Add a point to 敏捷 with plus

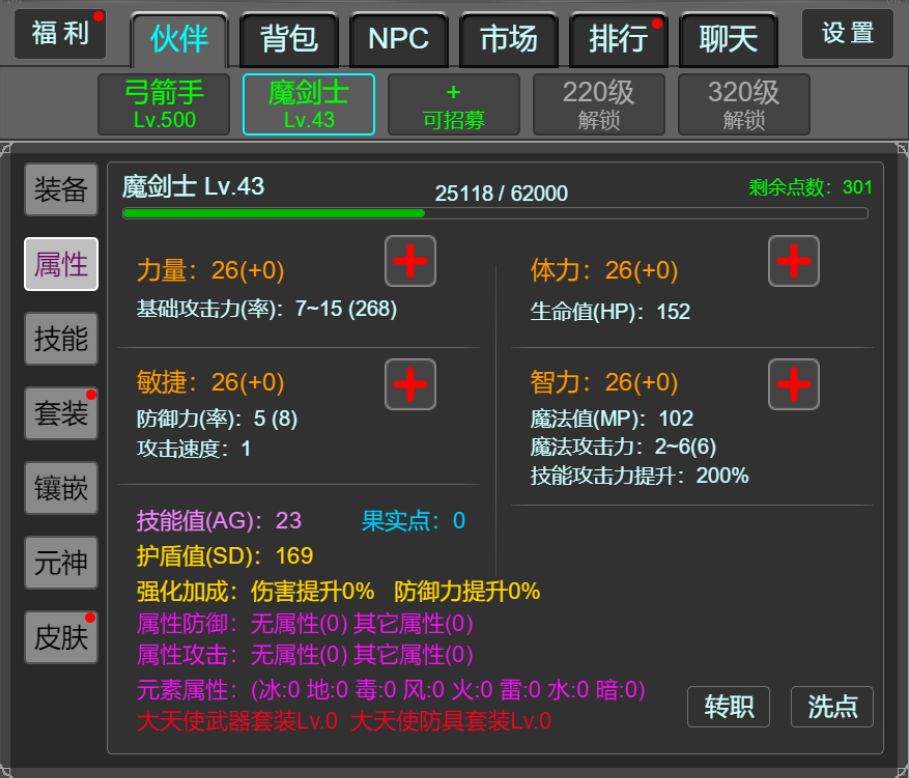(410, 384)
